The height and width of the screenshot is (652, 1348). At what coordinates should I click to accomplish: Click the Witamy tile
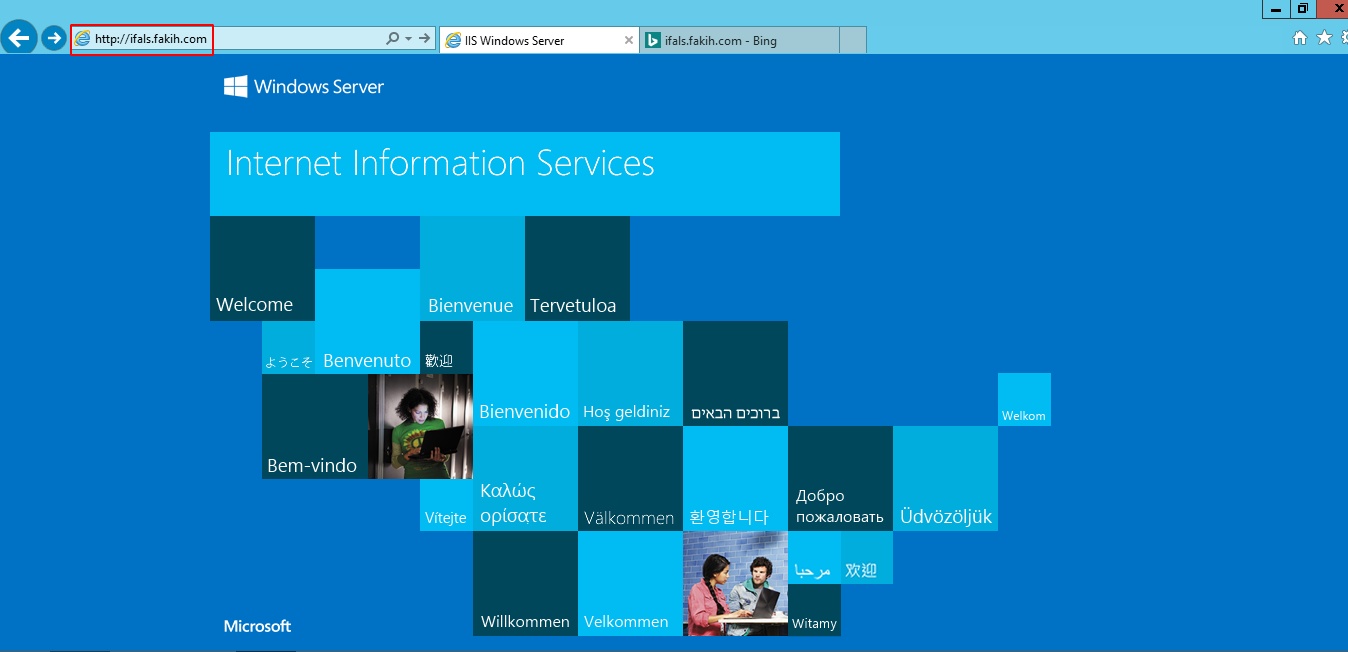pos(814,610)
